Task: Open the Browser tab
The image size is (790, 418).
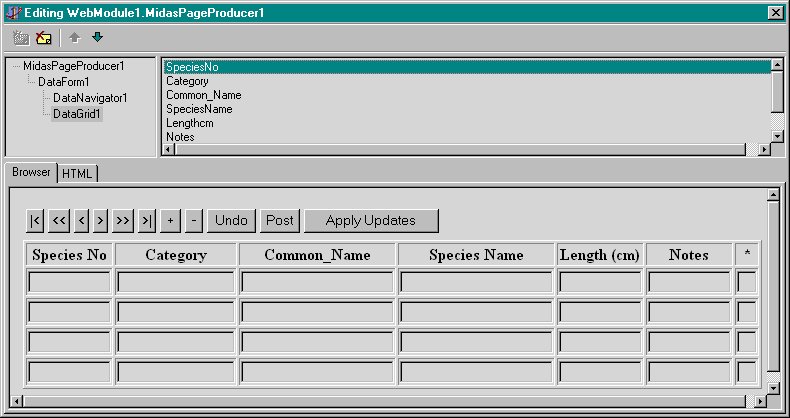Action: tap(31, 172)
